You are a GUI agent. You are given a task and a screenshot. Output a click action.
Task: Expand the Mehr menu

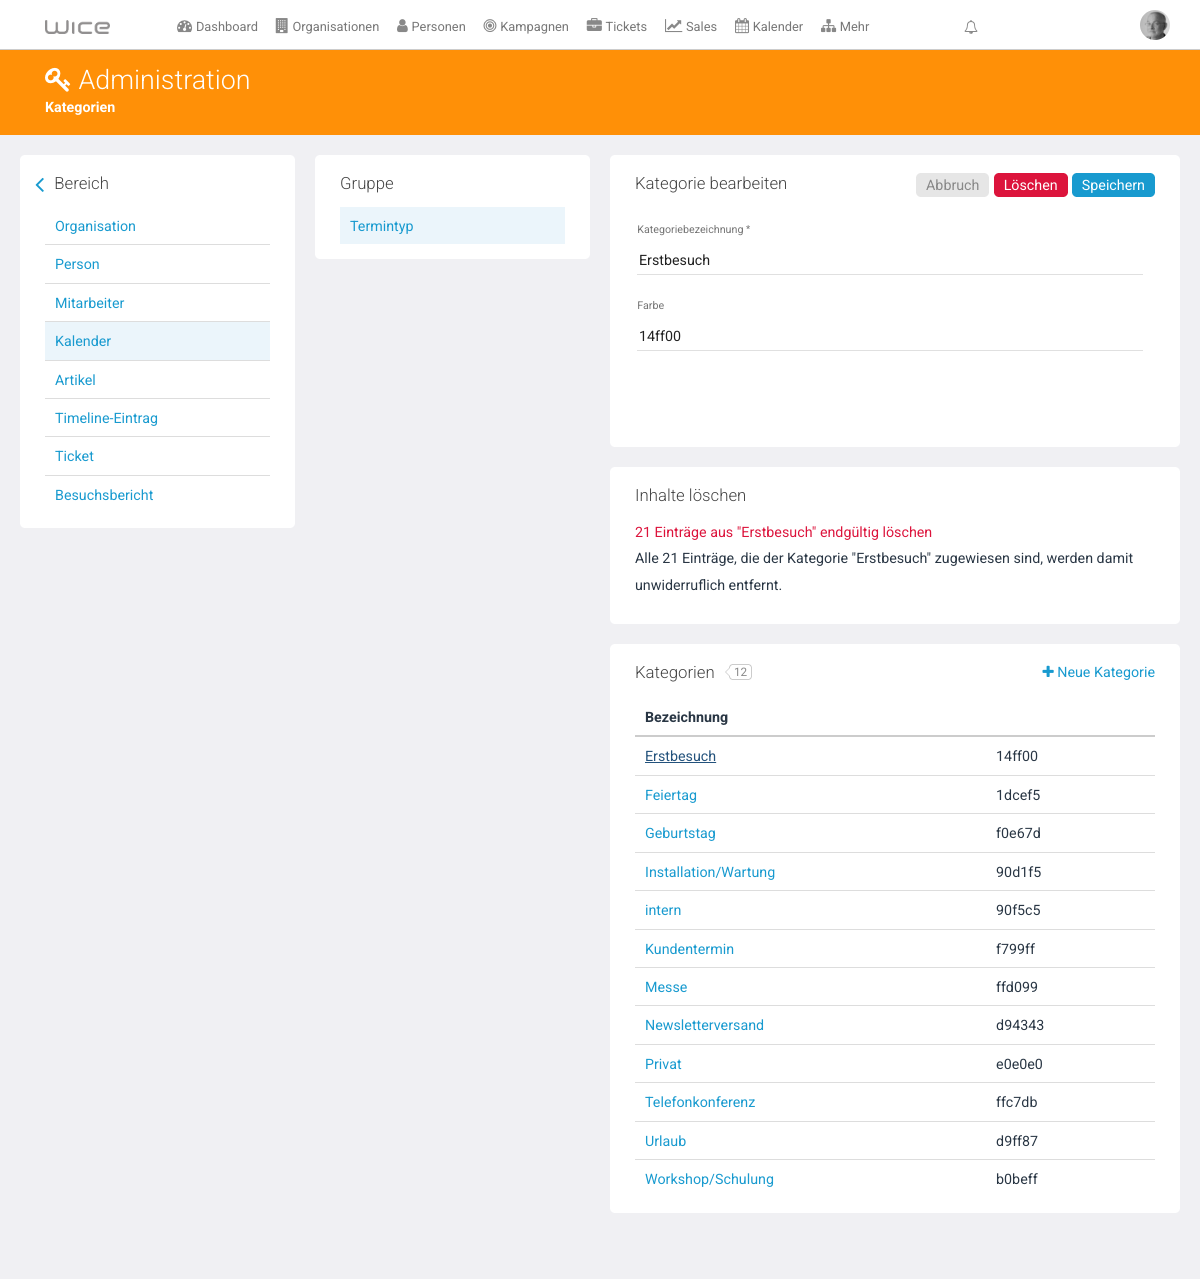(845, 26)
